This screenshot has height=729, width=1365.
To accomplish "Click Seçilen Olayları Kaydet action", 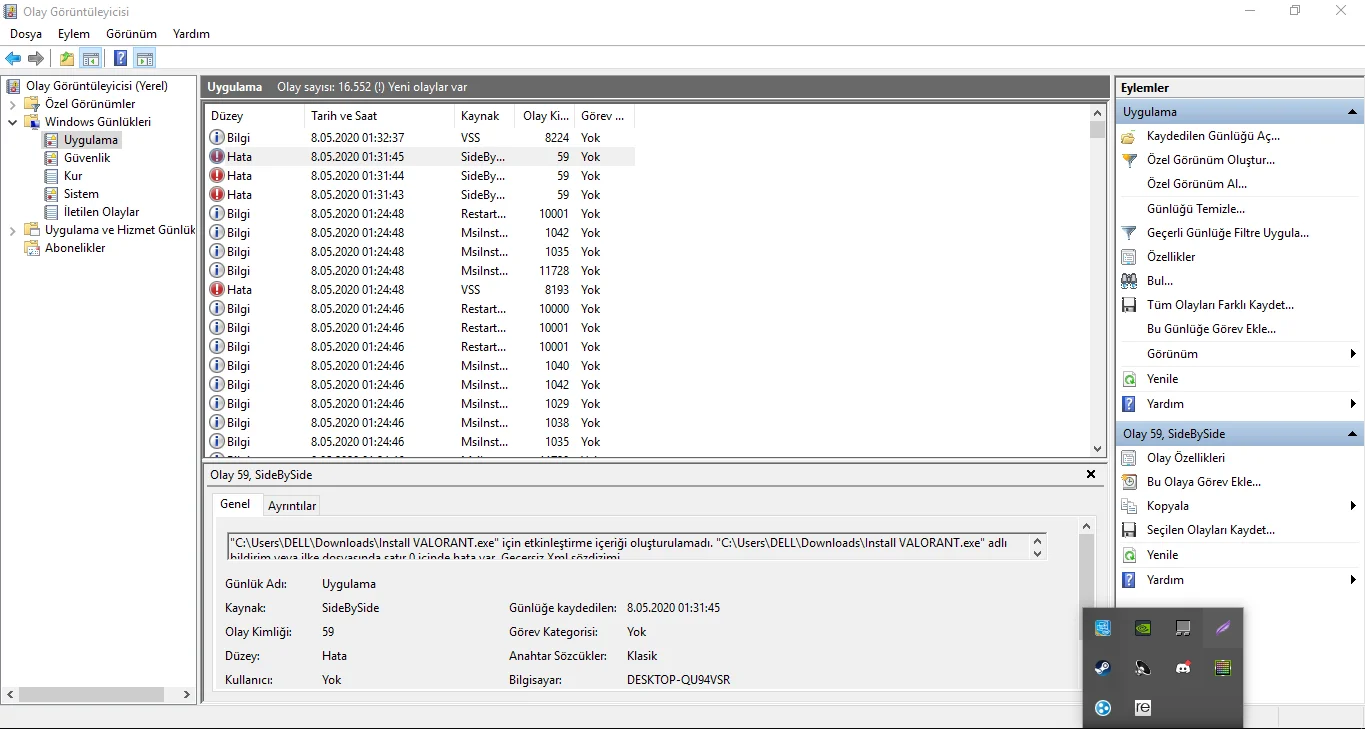I will (1211, 530).
